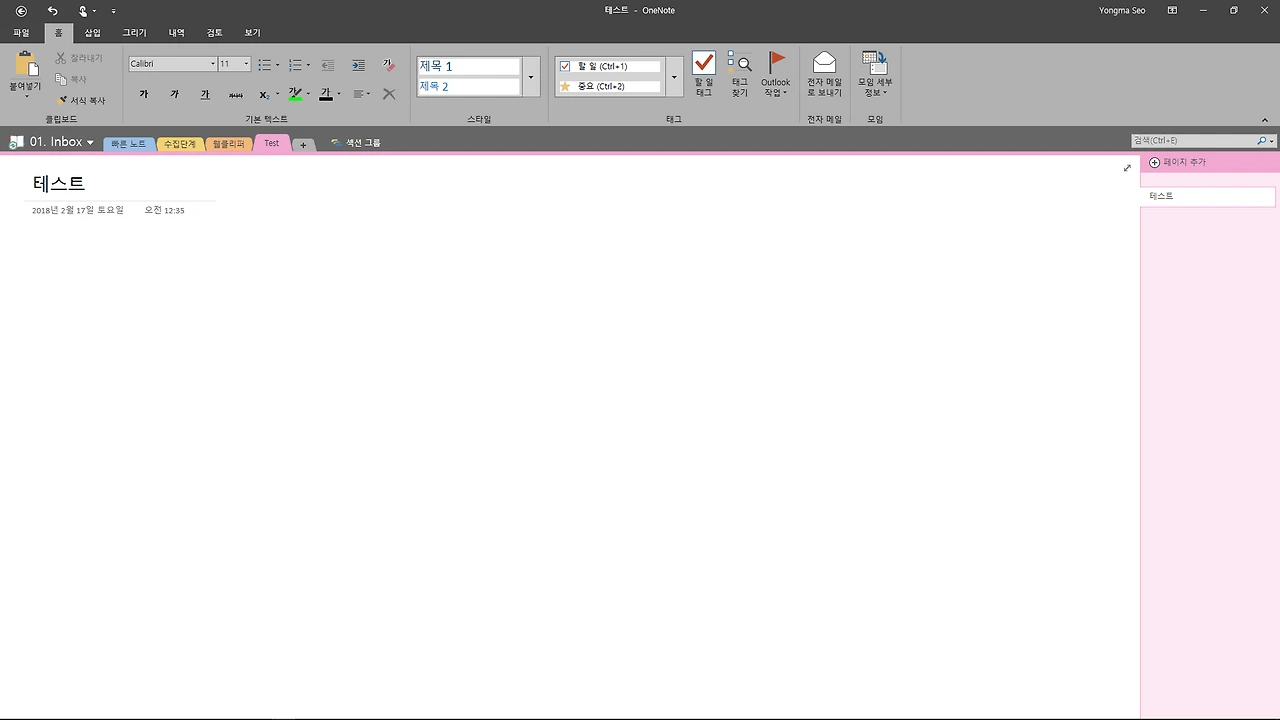This screenshot has width=1280, height=720.
Task: Open the 검토 (Review) ribbon tab
Action: pyautogui.click(x=215, y=33)
